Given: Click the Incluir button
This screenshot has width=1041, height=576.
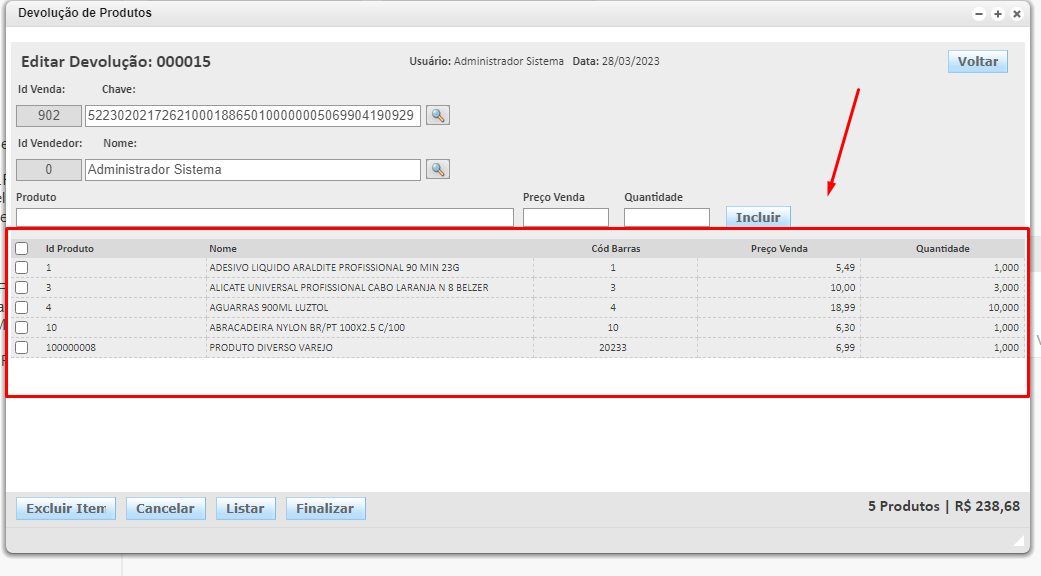Looking at the screenshot, I should click(758, 217).
